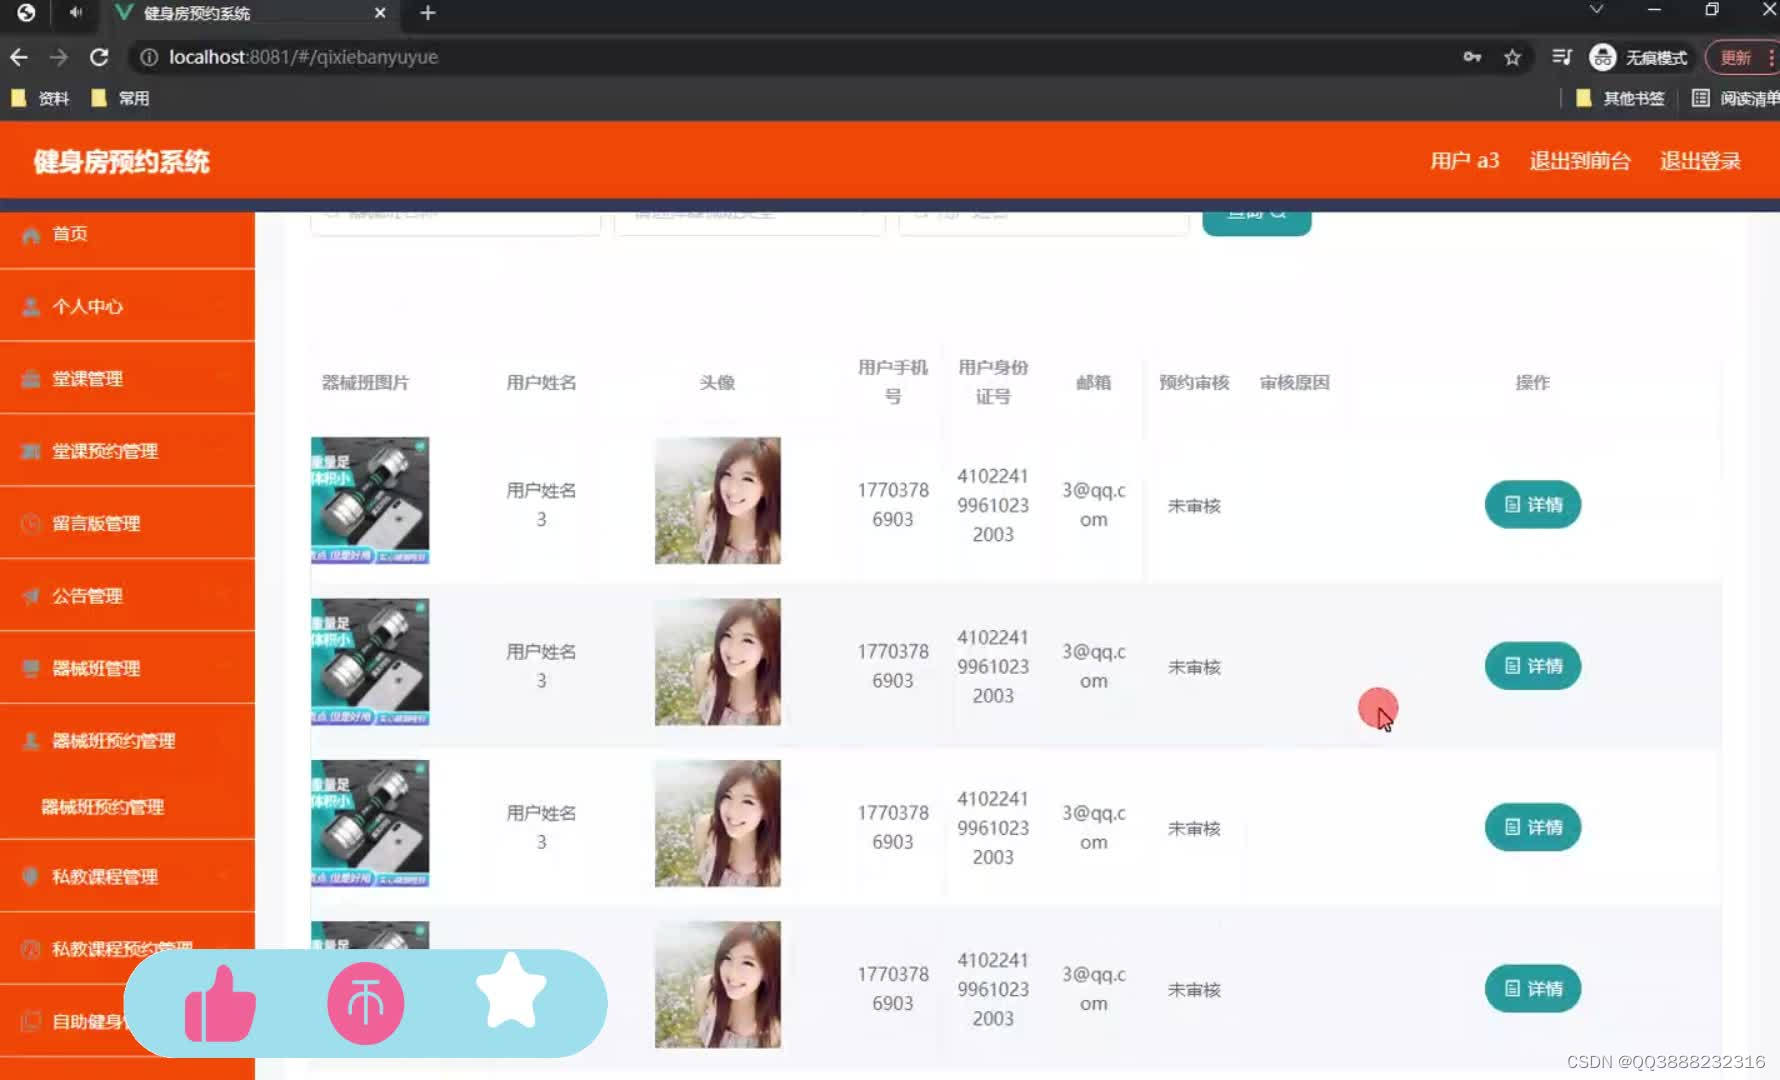Click the browser back arrow
1780x1080 pixels.
point(19,57)
